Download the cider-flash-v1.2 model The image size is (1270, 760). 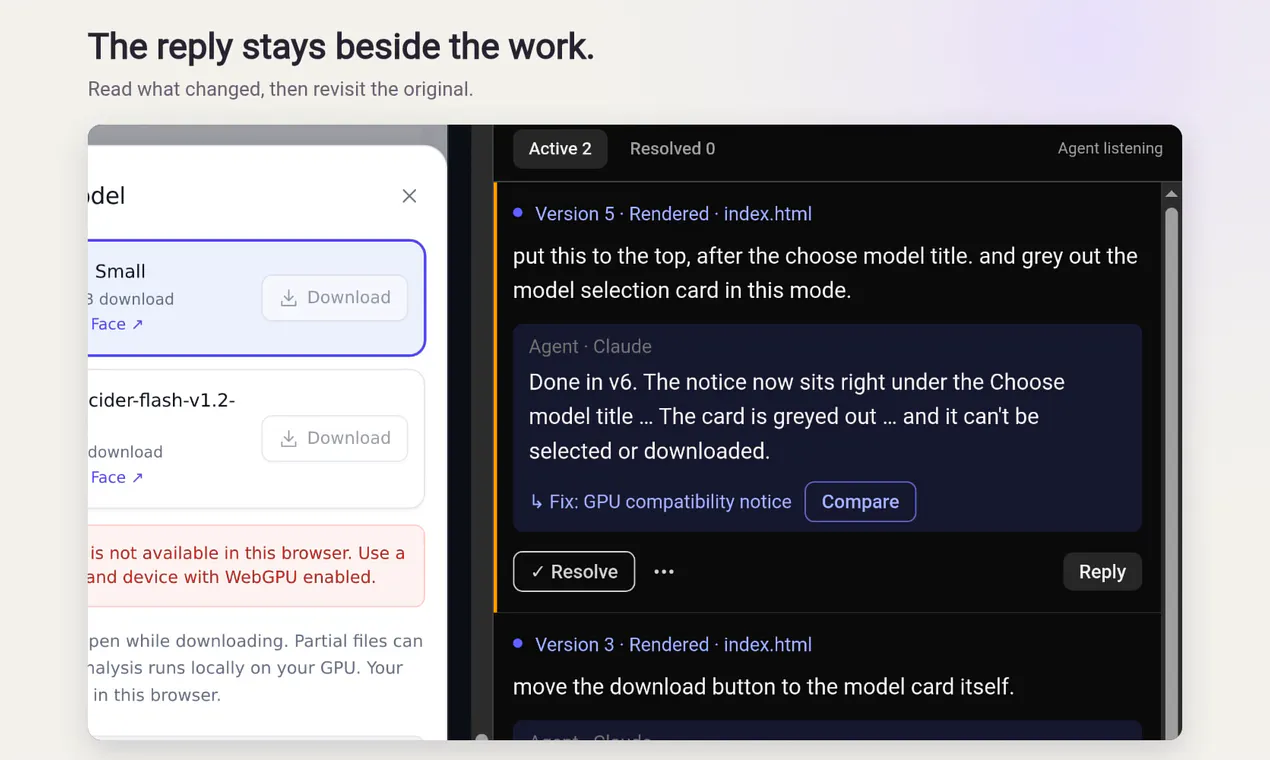click(335, 438)
